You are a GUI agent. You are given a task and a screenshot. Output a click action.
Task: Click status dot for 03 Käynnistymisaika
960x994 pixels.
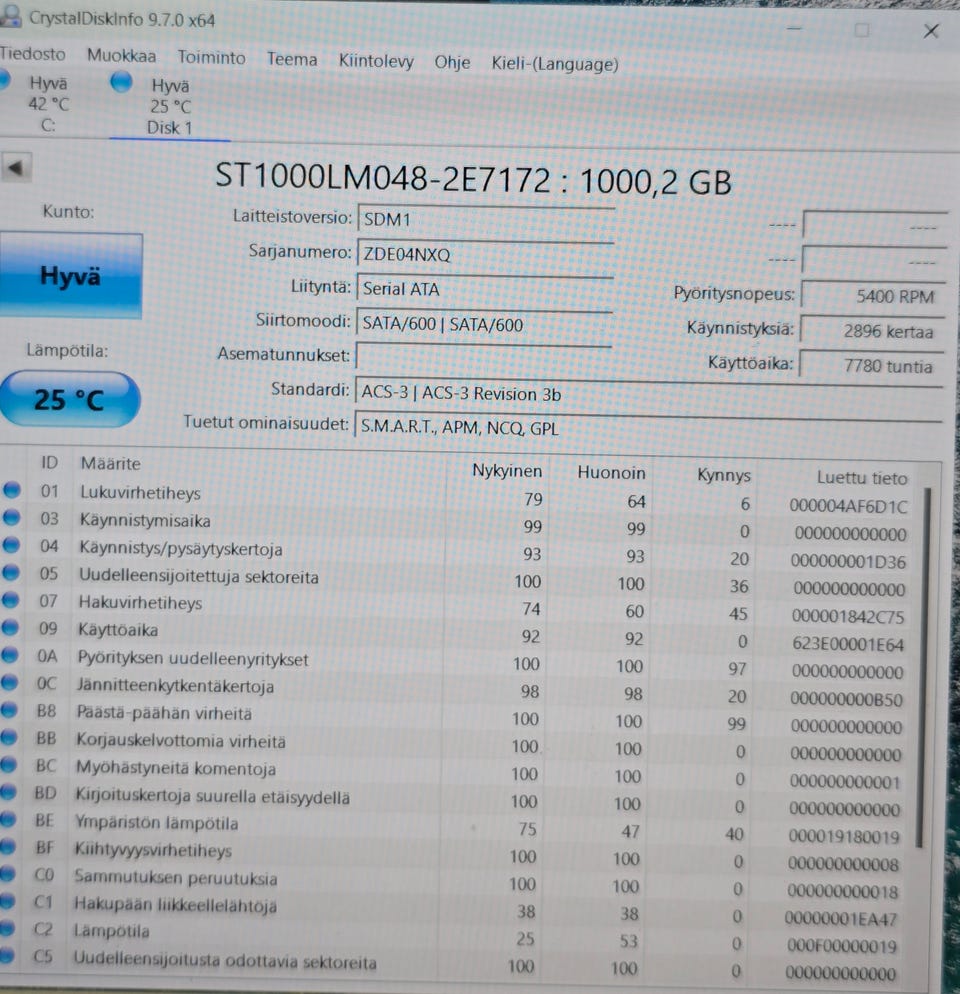click(x=11, y=517)
